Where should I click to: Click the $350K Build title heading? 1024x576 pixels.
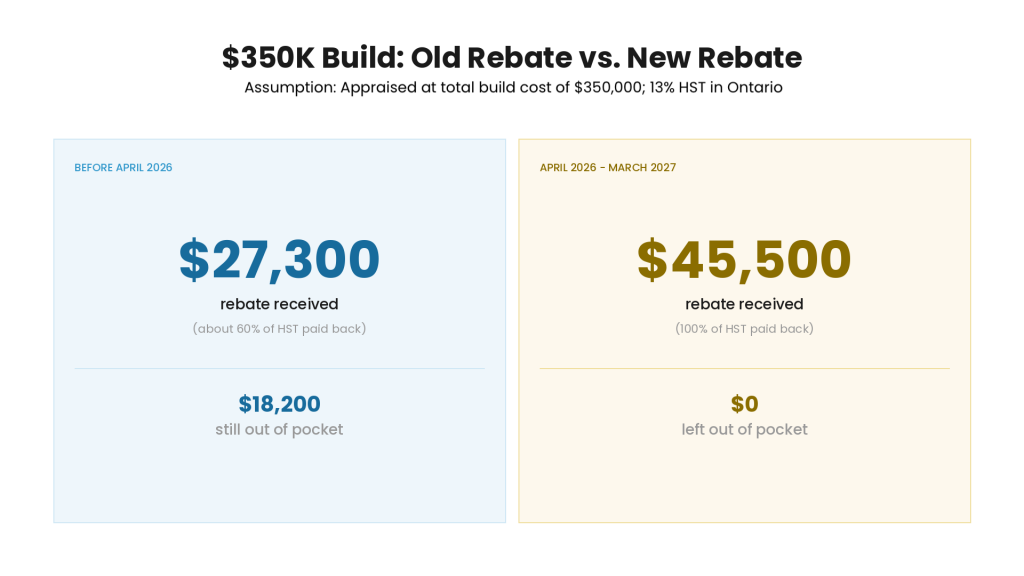pyautogui.click(x=512, y=57)
